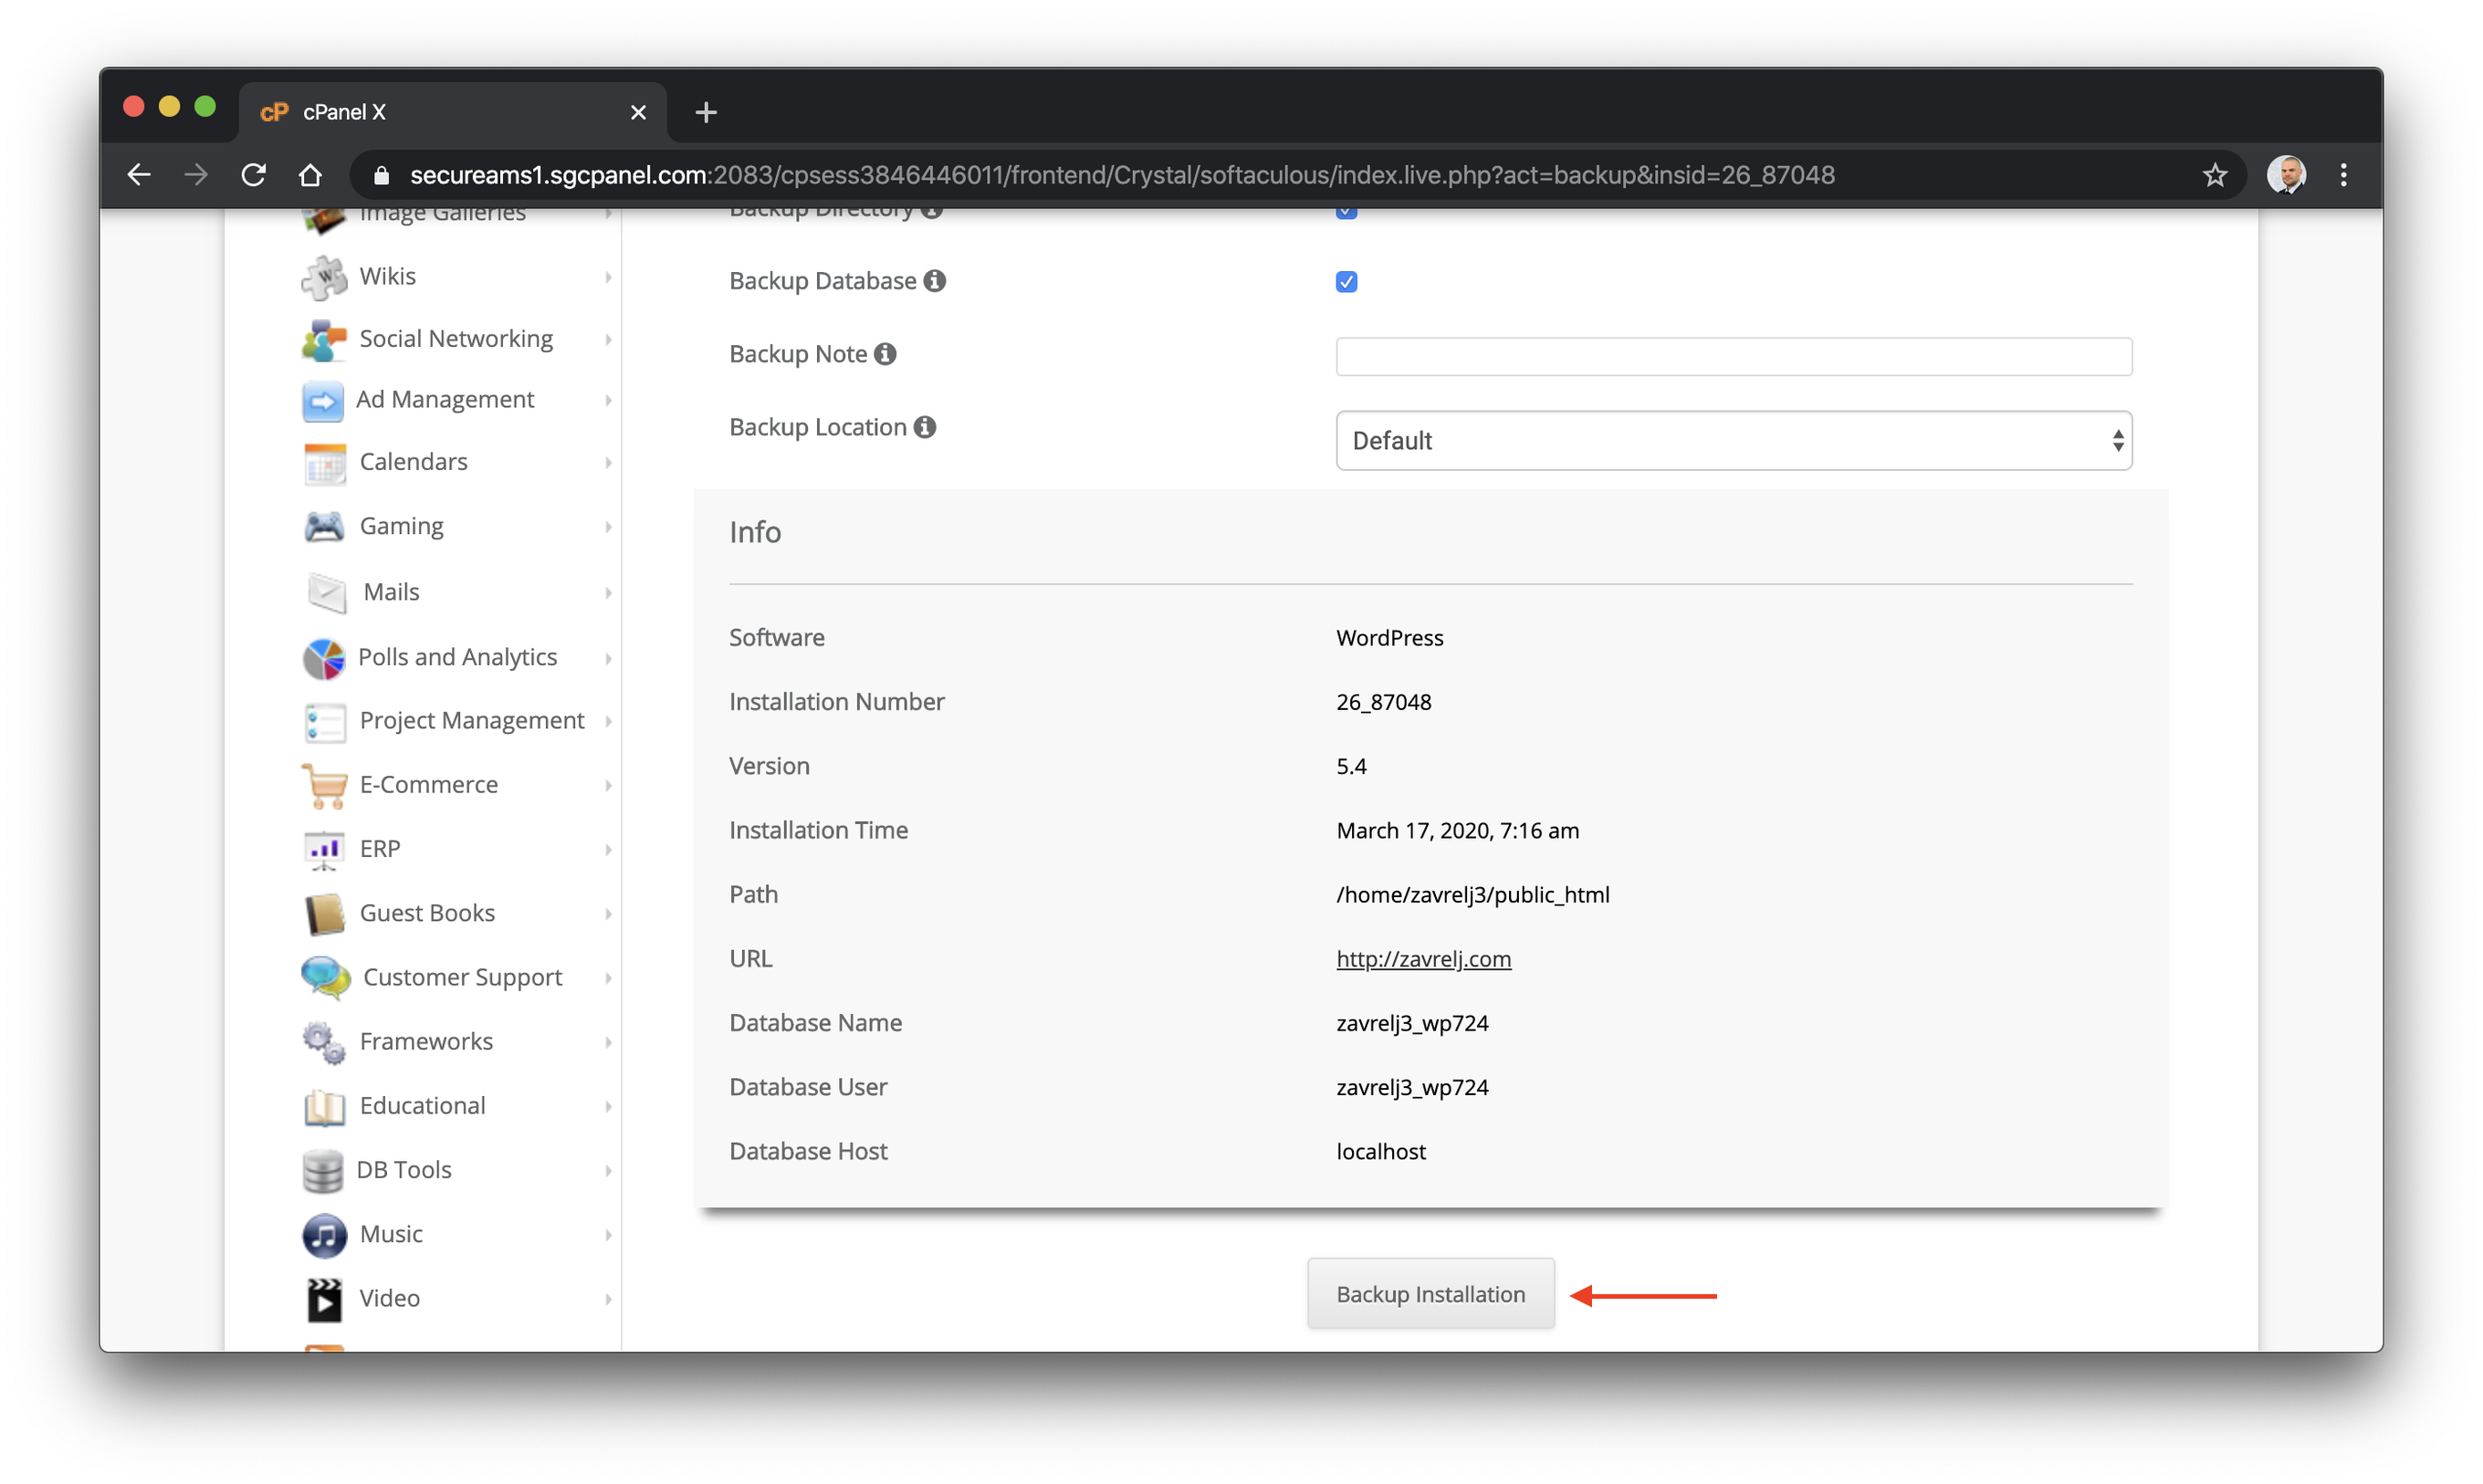Screen dimensions: 2483x1484
Task: Click the E-Commerce shopping cart icon
Action: [x=324, y=786]
